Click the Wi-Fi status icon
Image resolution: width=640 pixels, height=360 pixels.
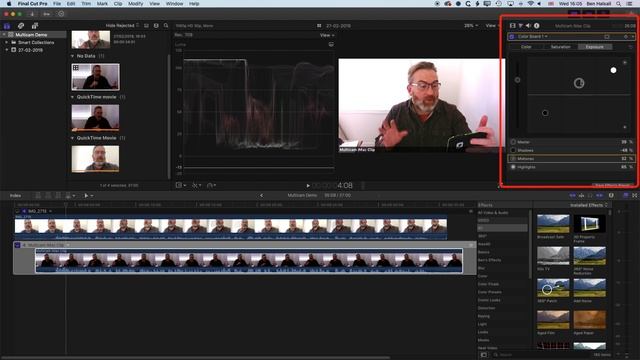coord(531,4)
